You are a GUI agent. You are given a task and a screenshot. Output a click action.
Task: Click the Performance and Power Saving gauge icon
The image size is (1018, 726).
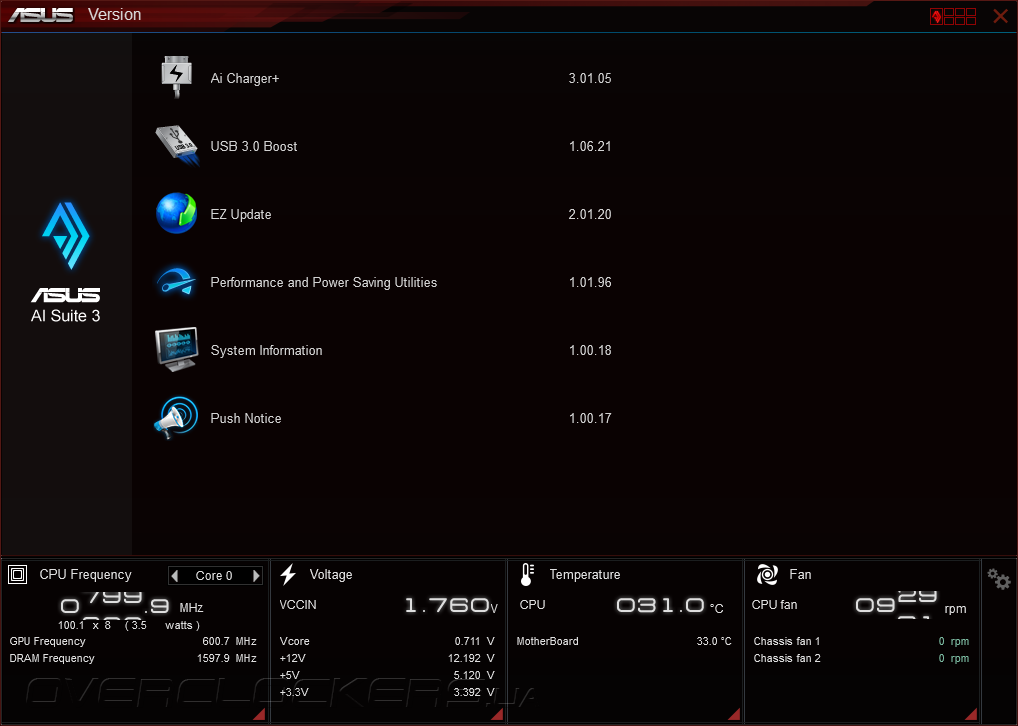[177, 282]
